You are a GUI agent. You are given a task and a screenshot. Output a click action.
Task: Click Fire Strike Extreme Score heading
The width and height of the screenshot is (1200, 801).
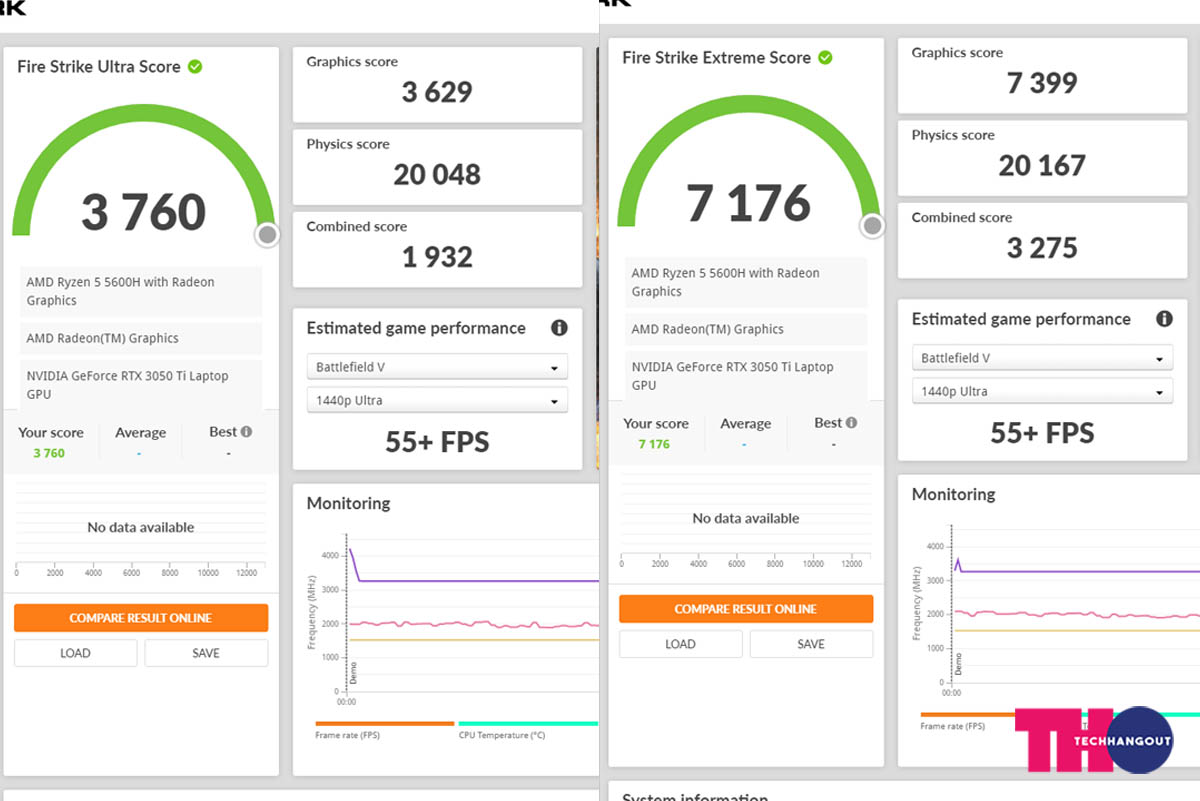pyautogui.click(x=716, y=58)
